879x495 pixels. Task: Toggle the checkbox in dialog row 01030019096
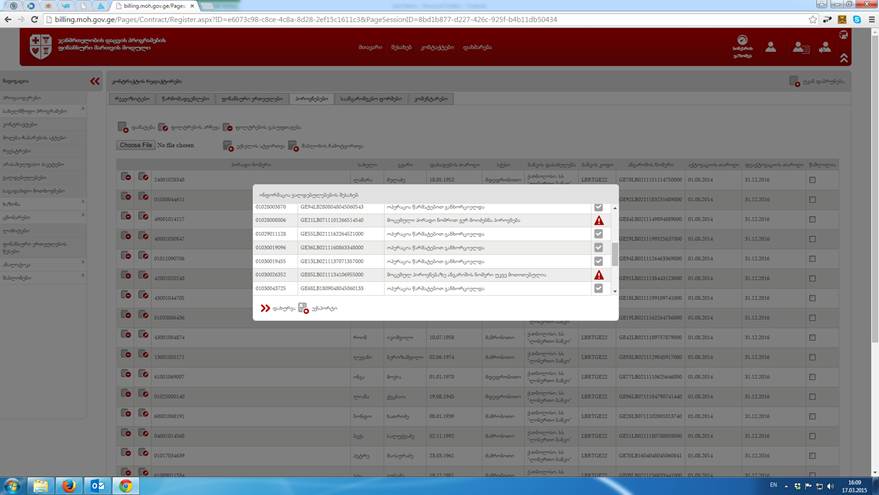[598, 247]
